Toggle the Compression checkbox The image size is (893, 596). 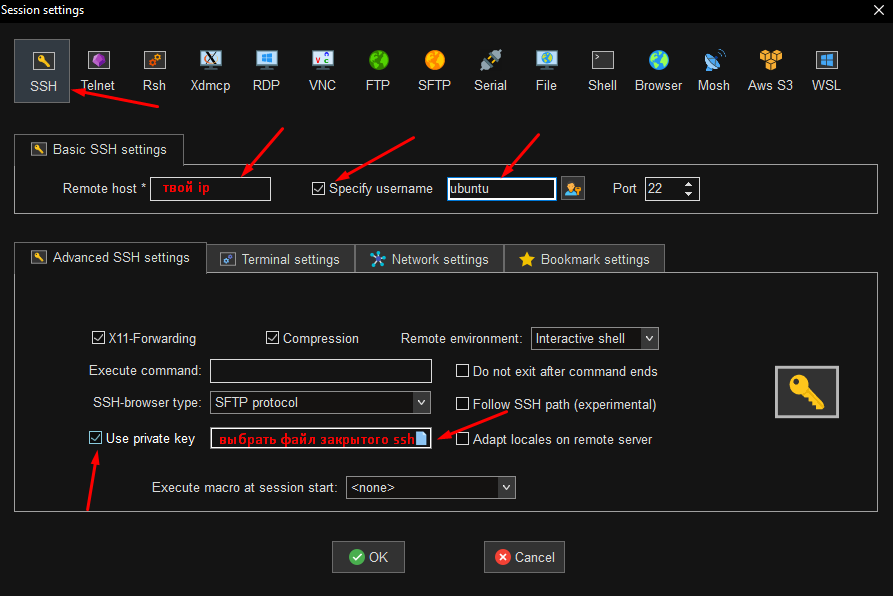272,338
